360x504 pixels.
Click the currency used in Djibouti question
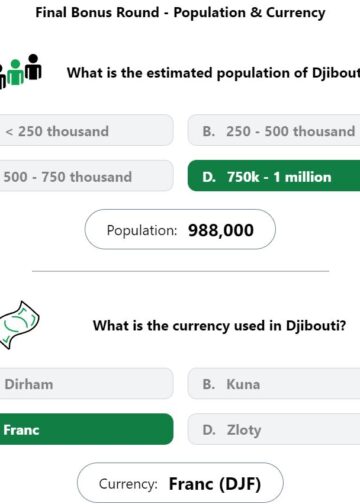[219, 326]
